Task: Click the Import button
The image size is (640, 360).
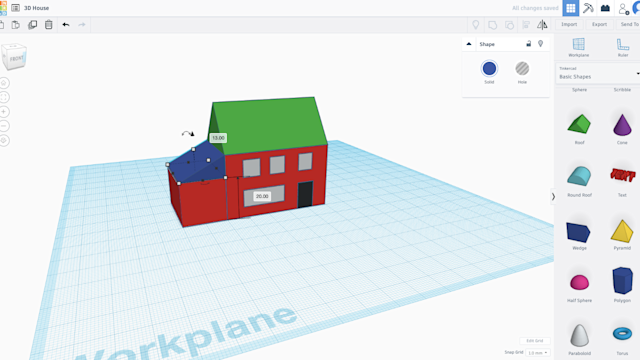Action: pyautogui.click(x=569, y=24)
